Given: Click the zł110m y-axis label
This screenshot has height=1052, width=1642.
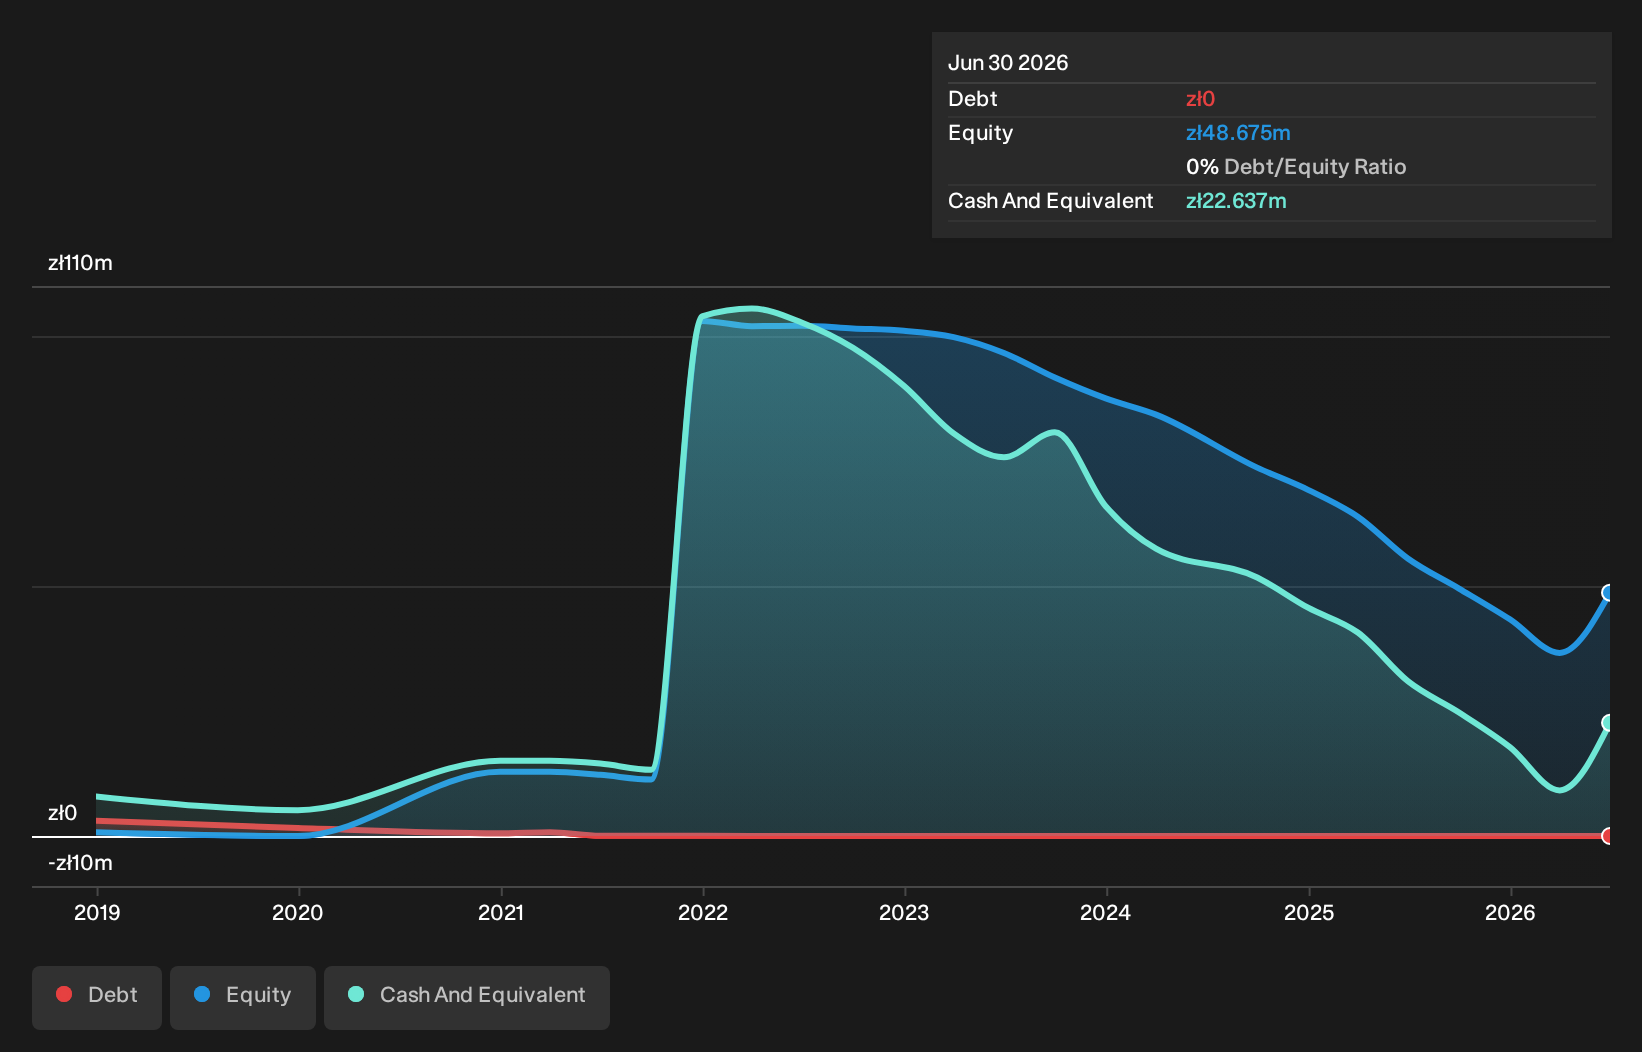Looking at the screenshot, I should tap(80, 263).
